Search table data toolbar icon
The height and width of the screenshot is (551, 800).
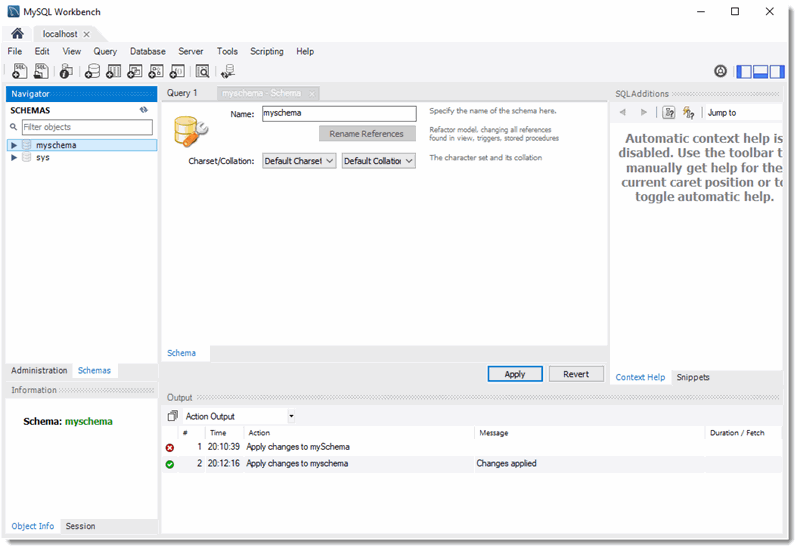pyautogui.click(x=202, y=71)
